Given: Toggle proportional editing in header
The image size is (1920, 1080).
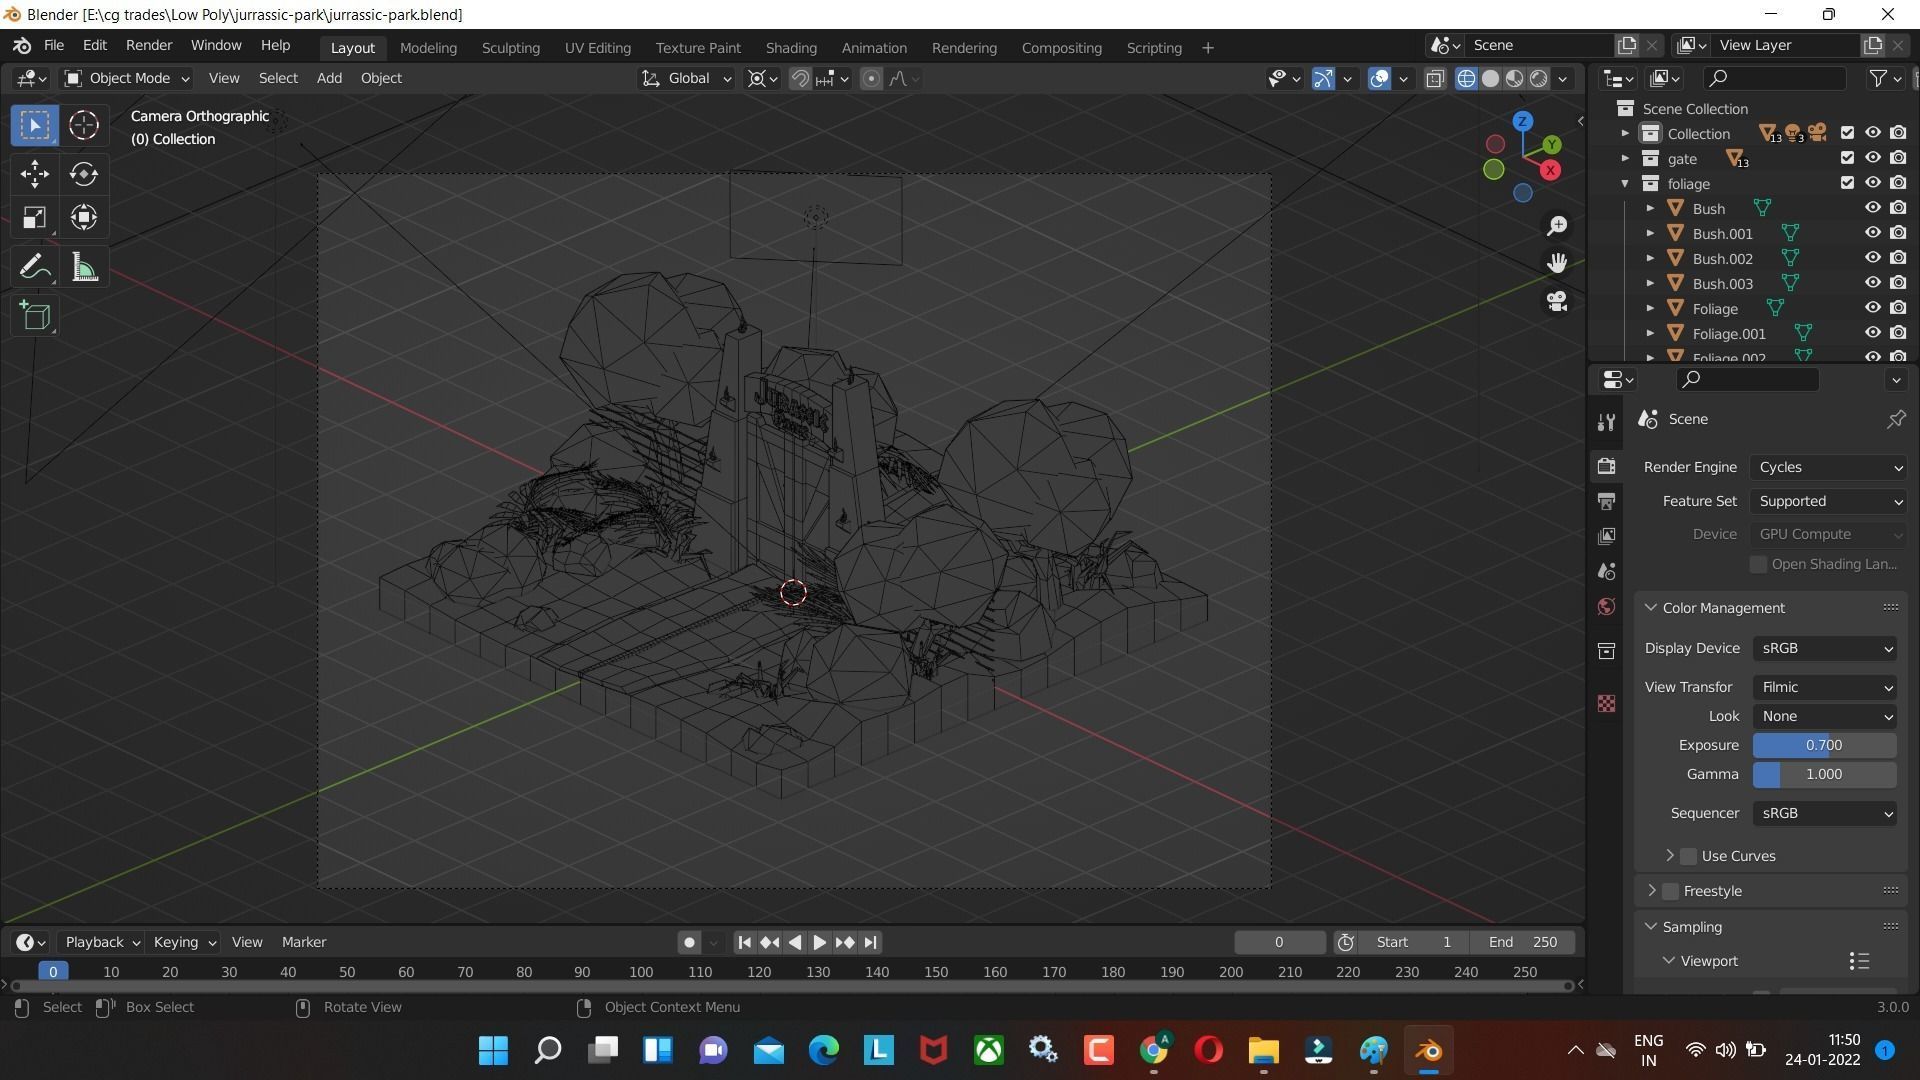Looking at the screenshot, I should coord(871,79).
